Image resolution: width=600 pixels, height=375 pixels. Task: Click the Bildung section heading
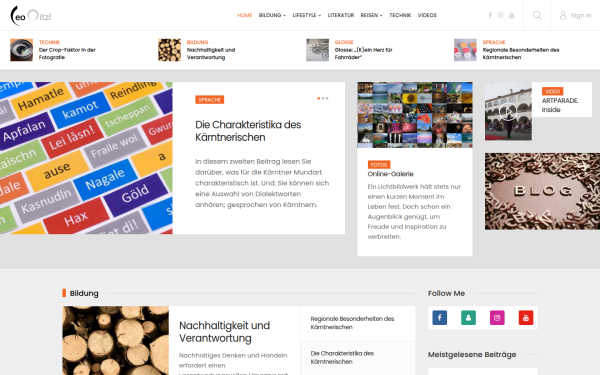pos(84,293)
